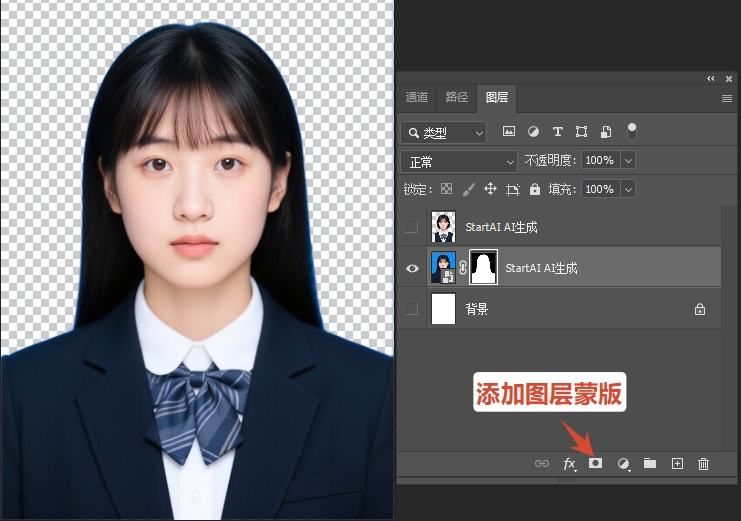Filter for shape layers icon
Viewport: 741px width, 521px height.
tap(581, 131)
